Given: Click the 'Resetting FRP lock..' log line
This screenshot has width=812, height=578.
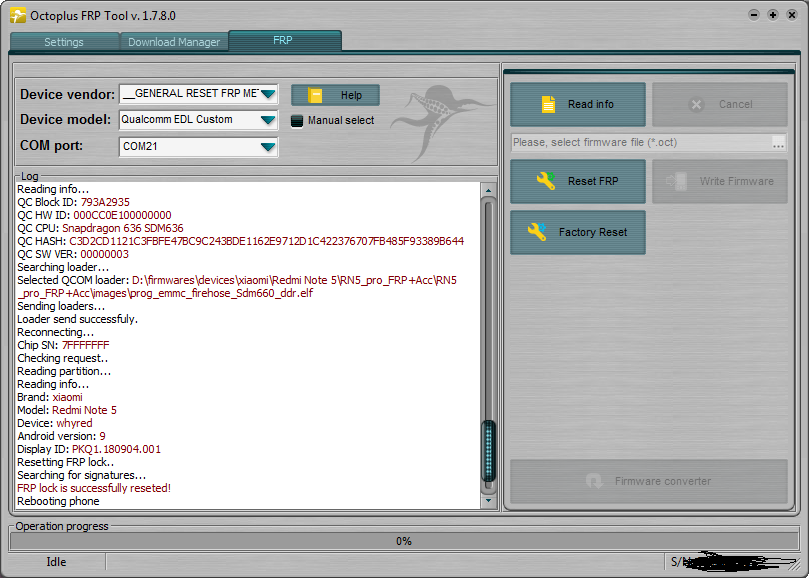Looking at the screenshot, I should (66, 462).
